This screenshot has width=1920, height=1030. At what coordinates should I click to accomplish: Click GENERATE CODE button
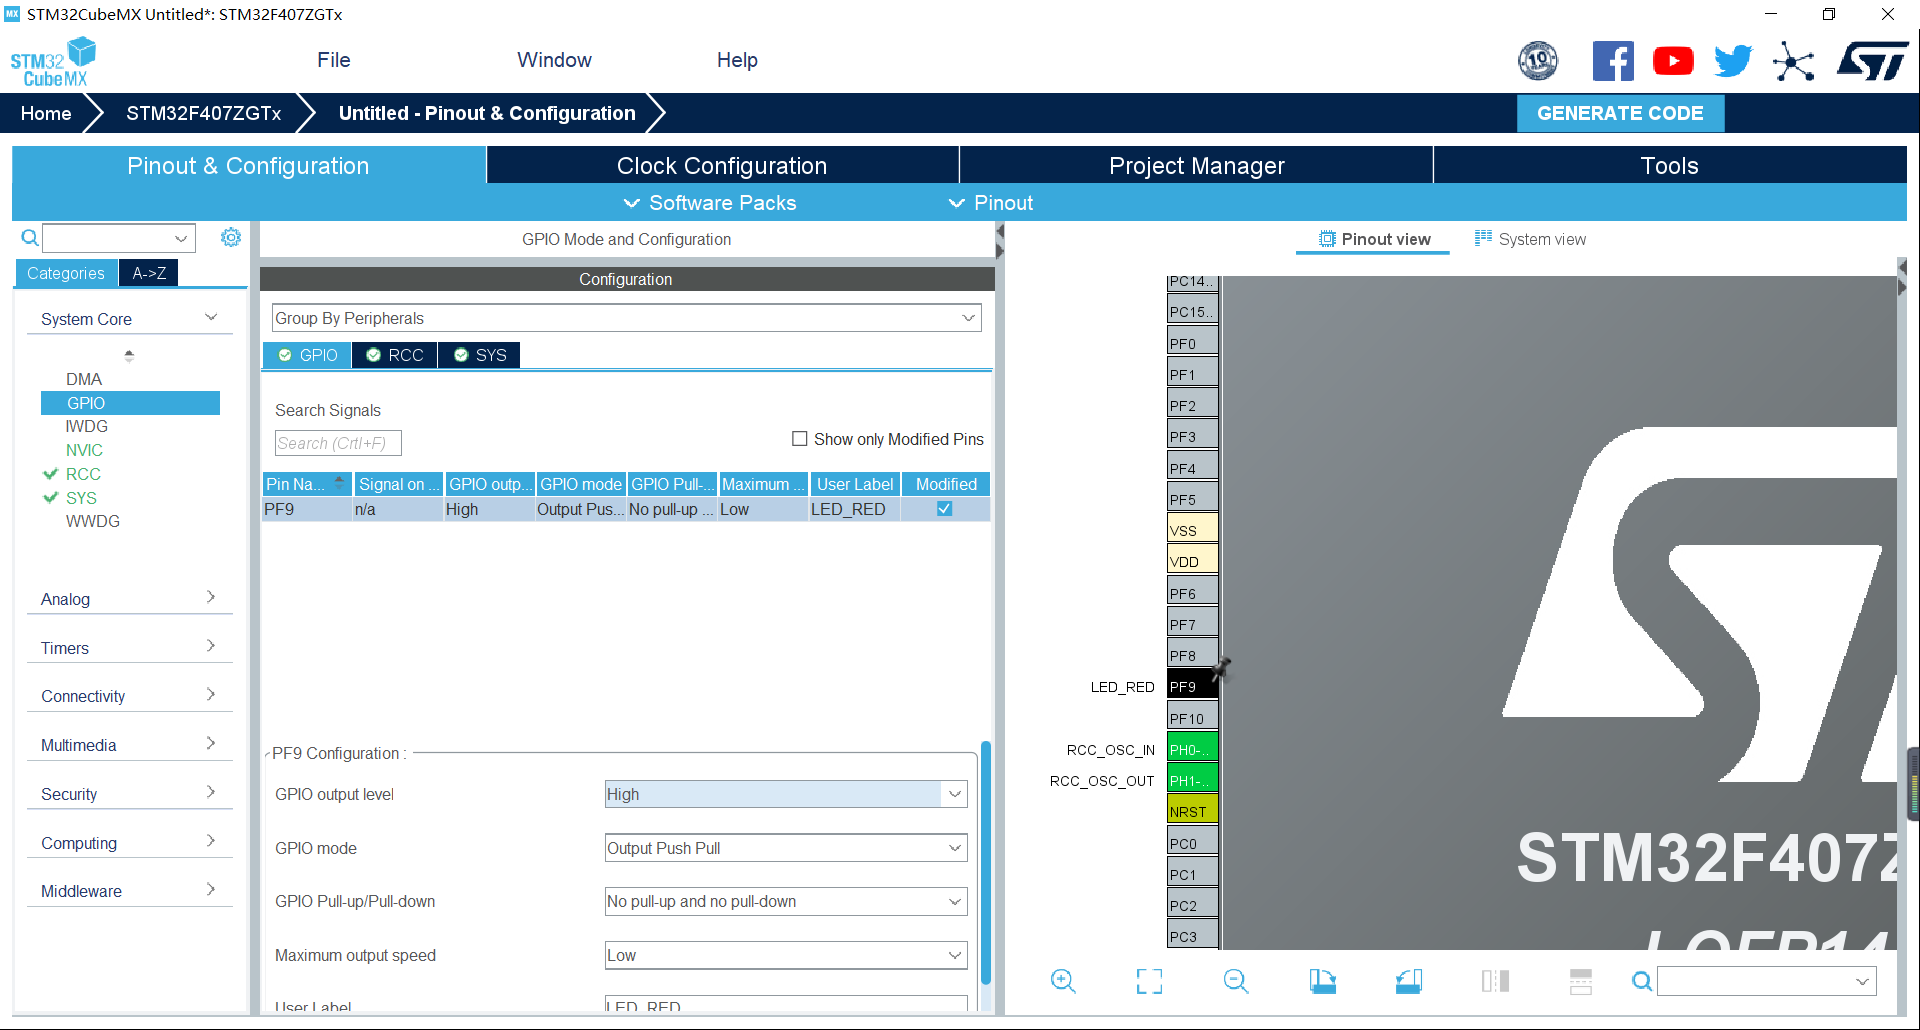click(x=1620, y=113)
